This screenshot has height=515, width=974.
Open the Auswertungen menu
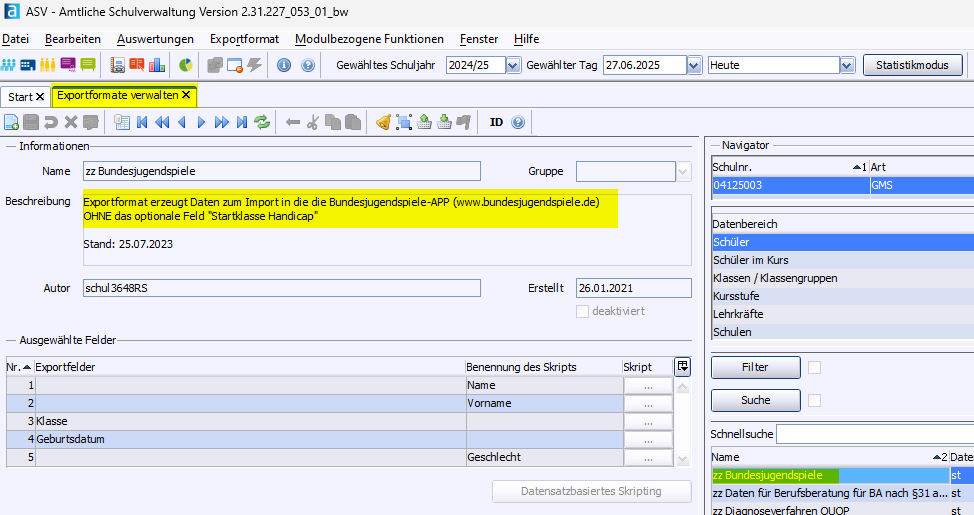click(x=155, y=39)
